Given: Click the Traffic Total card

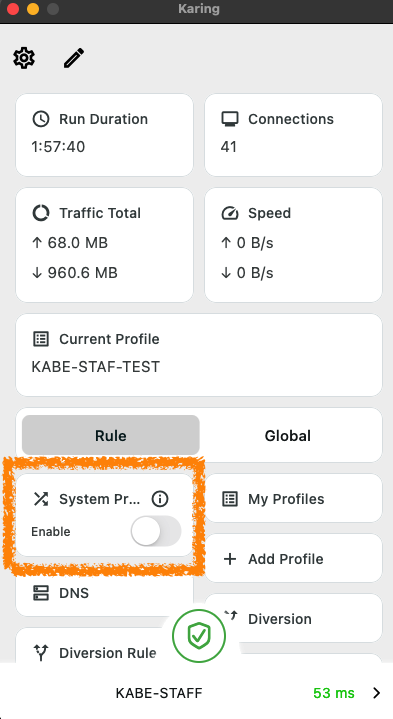Looking at the screenshot, I should [x=105, y=245].
